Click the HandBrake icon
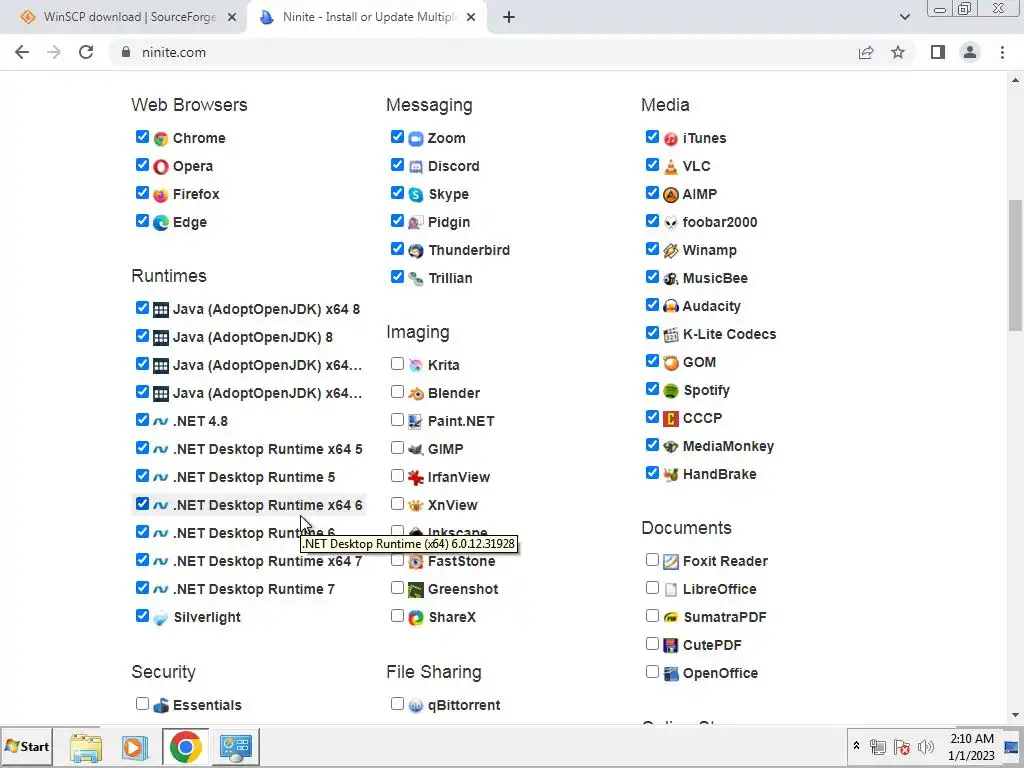 pyautogui.click(x=671, y=475)
